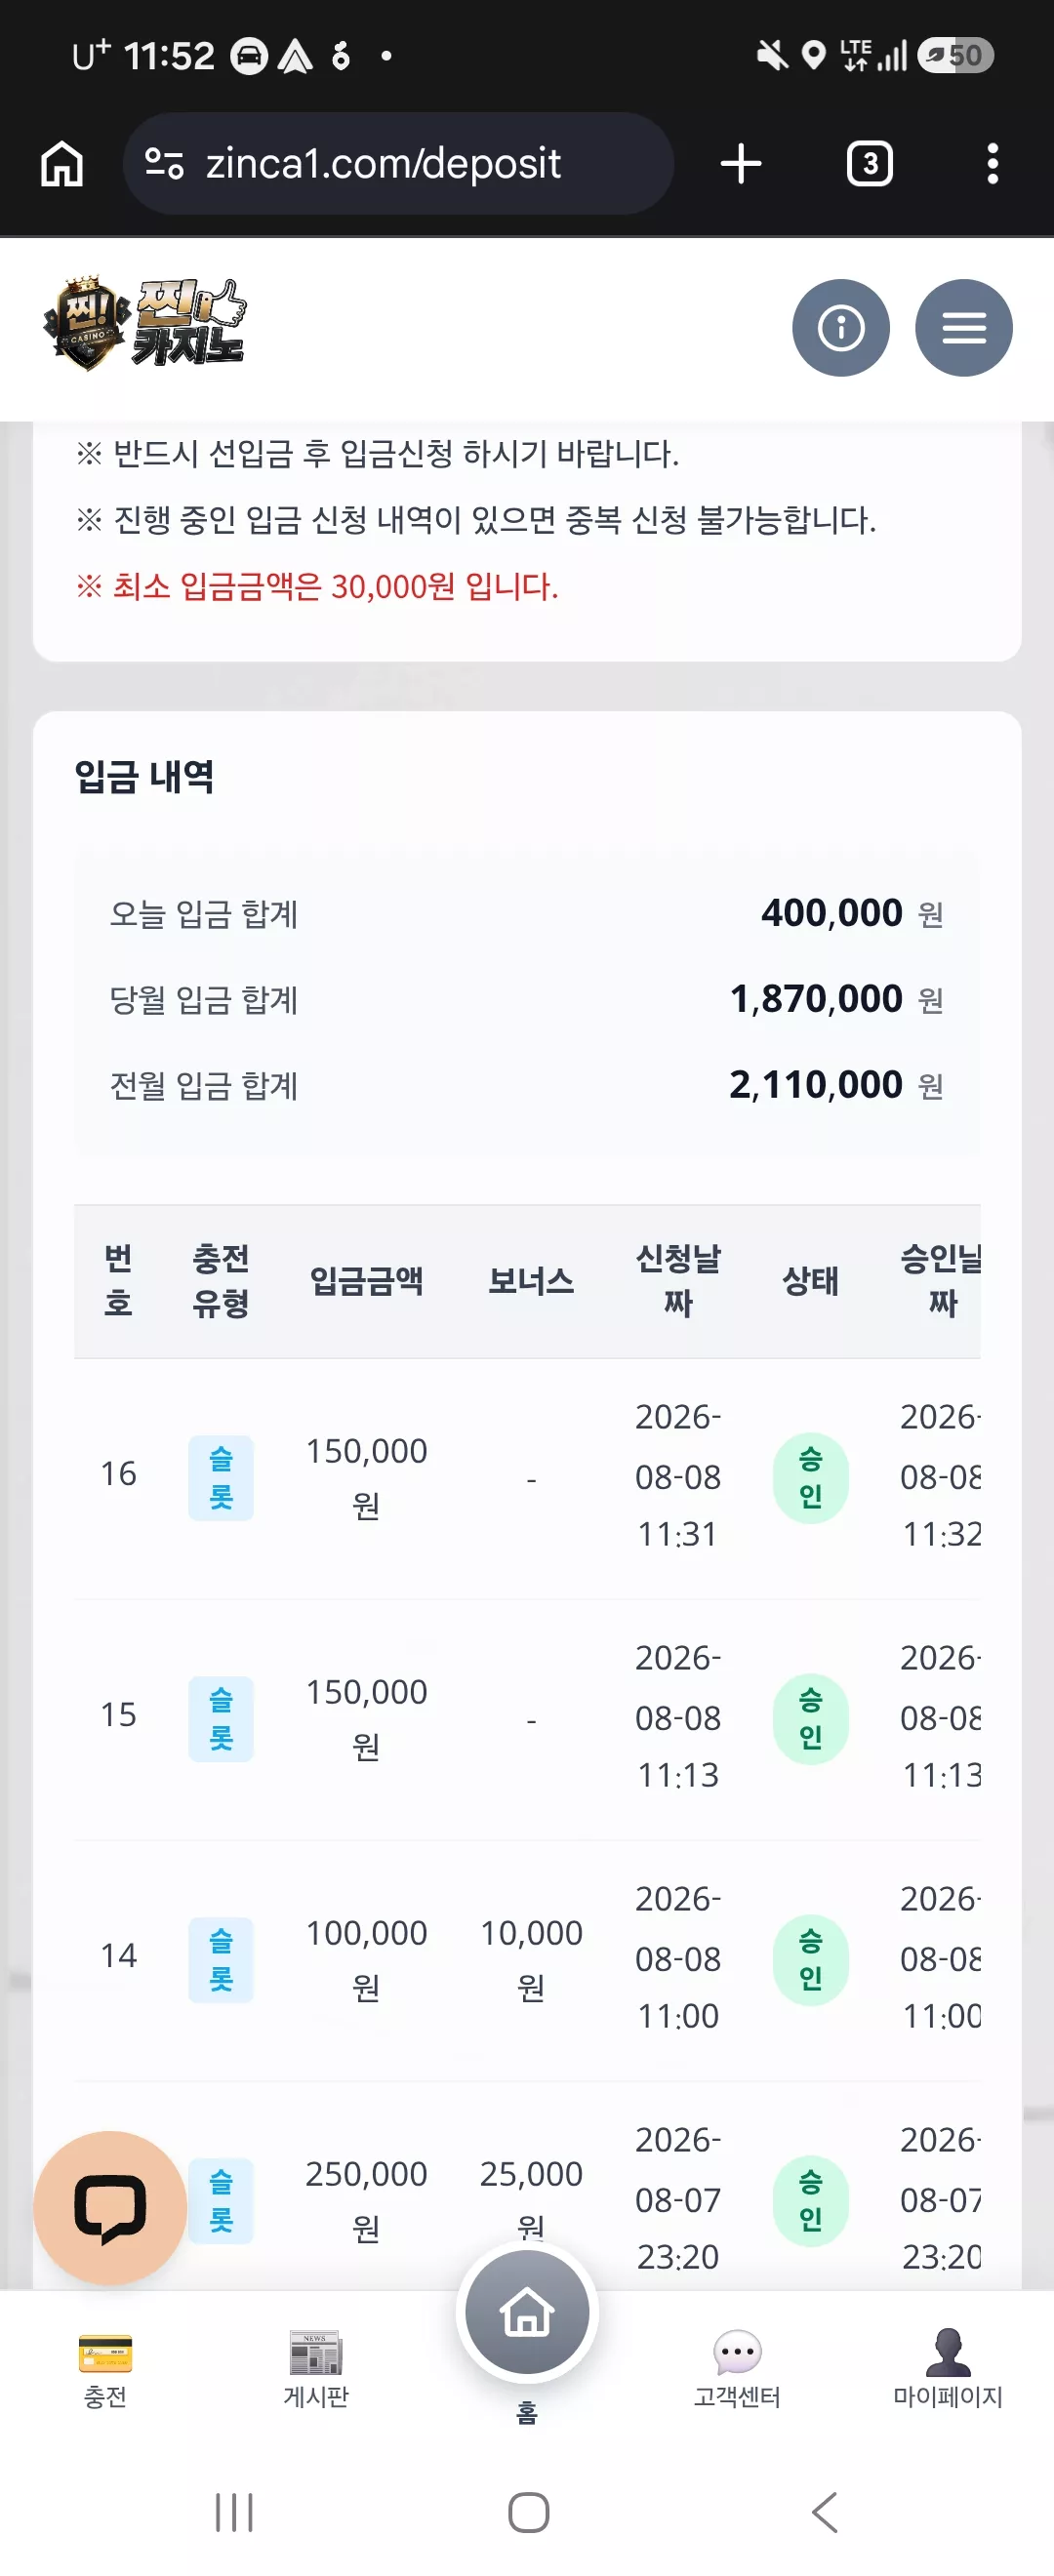The image size is (1054, 2576).
Task: Tap the Android back arrow
Action: [x=824, y=2512]
